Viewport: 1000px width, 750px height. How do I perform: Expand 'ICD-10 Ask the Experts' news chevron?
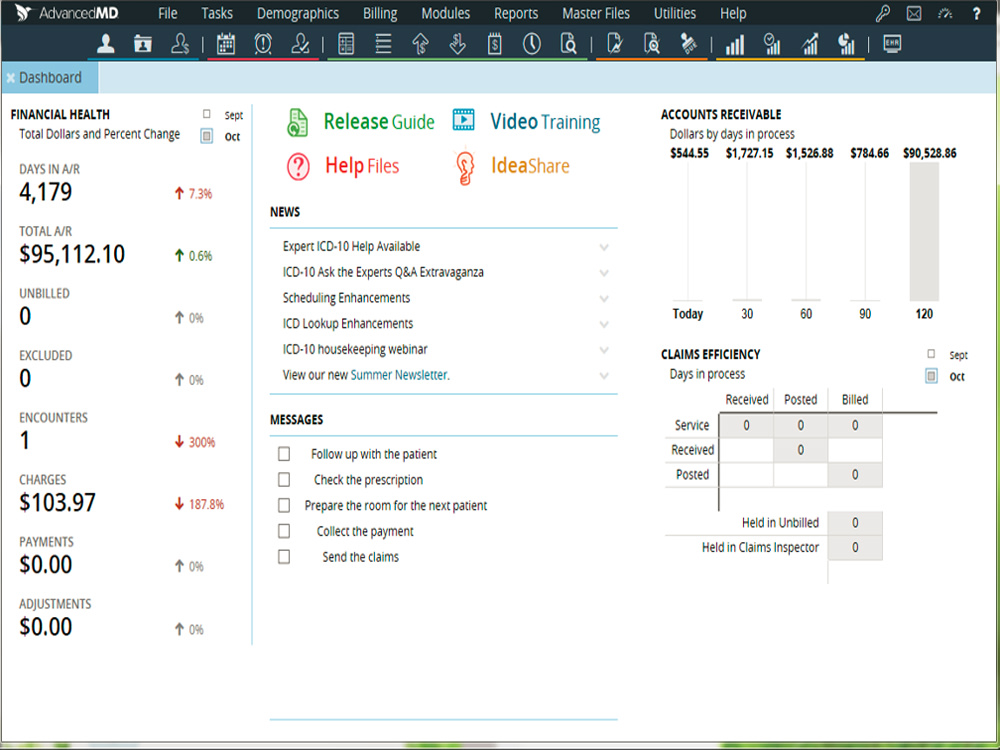point(603,273)
